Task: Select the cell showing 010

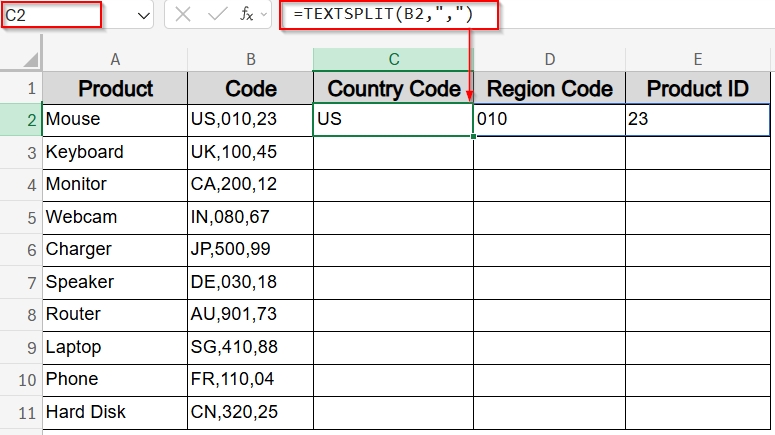Action: 549,120
